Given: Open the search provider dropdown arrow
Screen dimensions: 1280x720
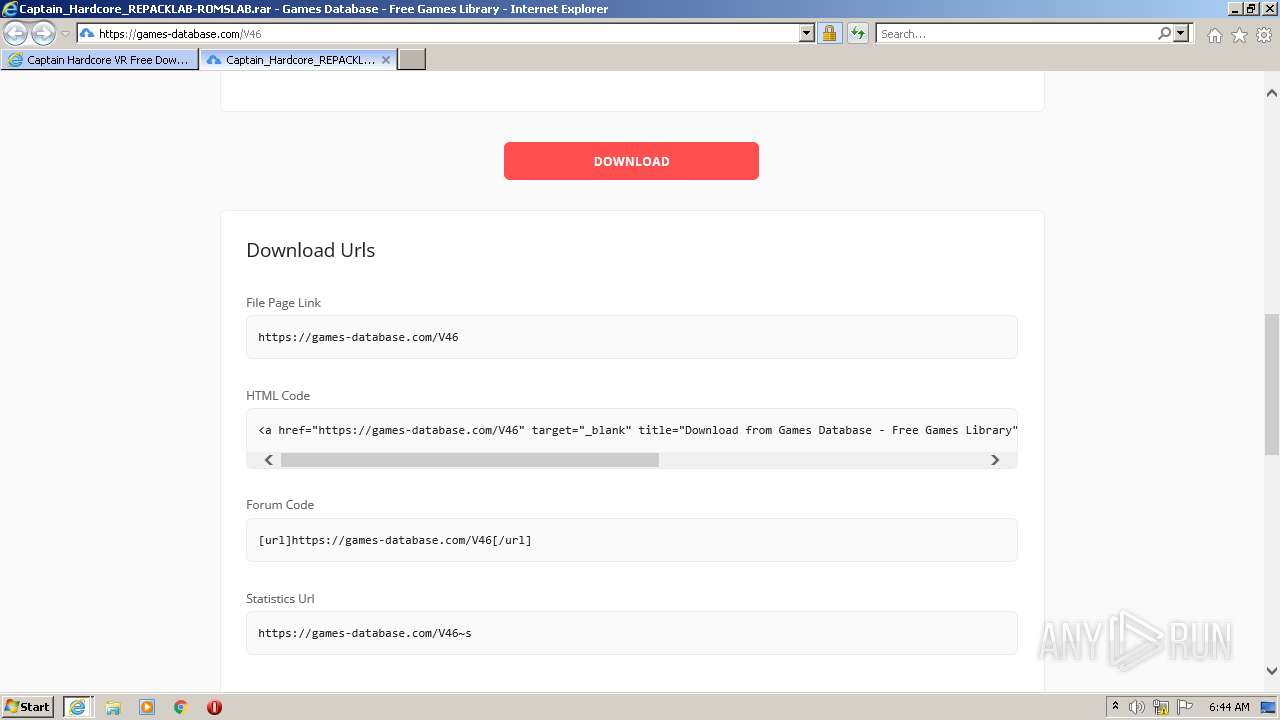Looking at the screenshot, I should coord(1181,34).
